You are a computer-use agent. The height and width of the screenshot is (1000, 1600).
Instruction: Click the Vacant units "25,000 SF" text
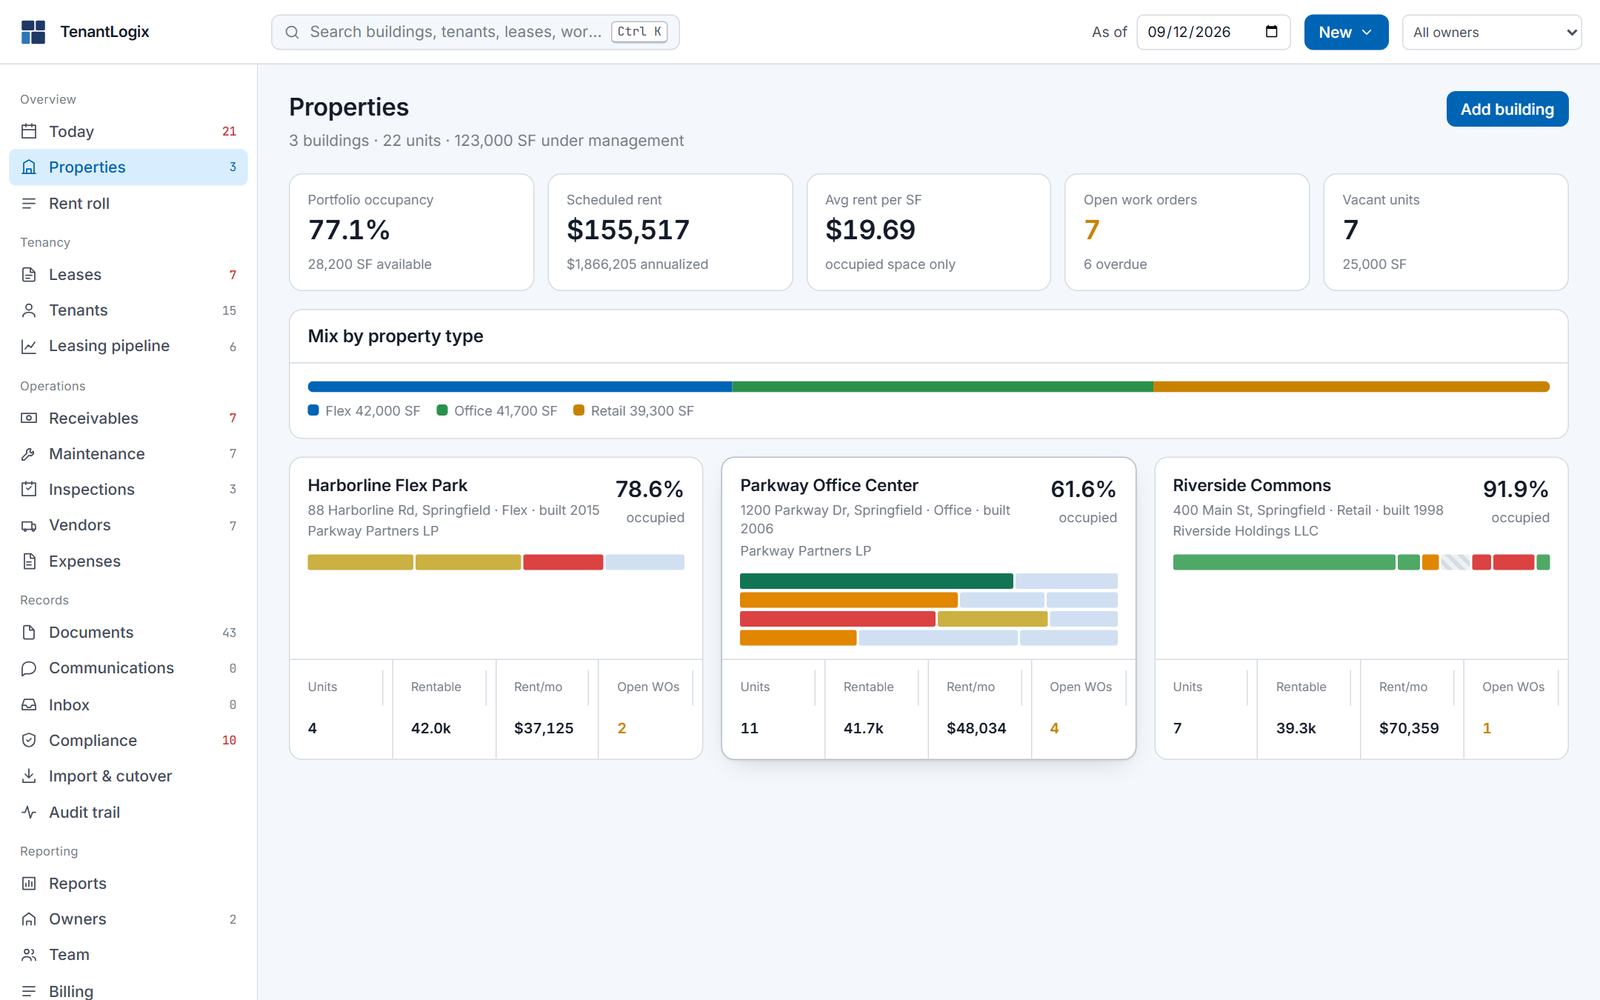[1374, 264]
